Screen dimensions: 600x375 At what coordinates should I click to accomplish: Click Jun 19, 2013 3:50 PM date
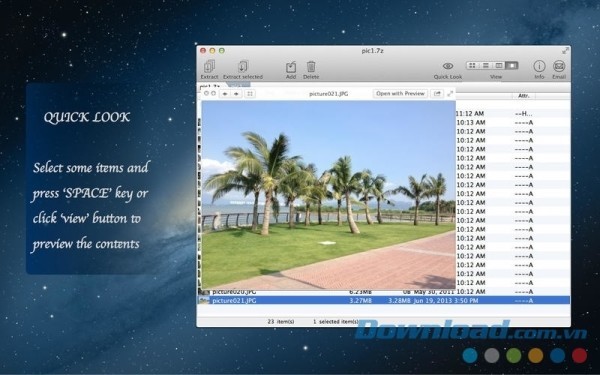(446, 300)
